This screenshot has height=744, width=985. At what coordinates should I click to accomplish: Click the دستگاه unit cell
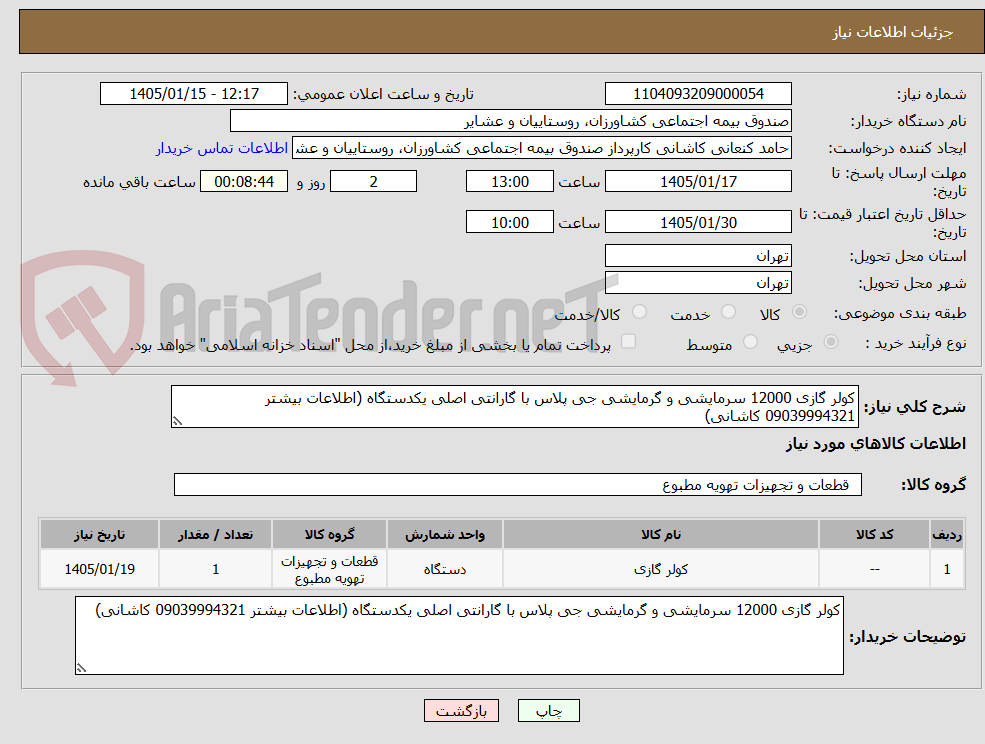click(x=445, y=569)
